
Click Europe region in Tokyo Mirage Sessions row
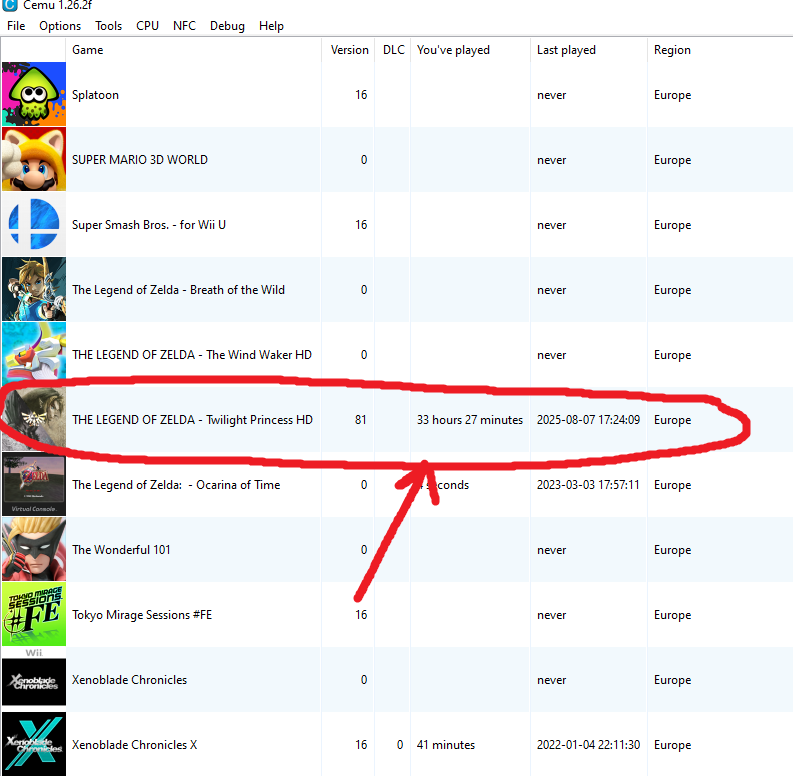(672, 615)
